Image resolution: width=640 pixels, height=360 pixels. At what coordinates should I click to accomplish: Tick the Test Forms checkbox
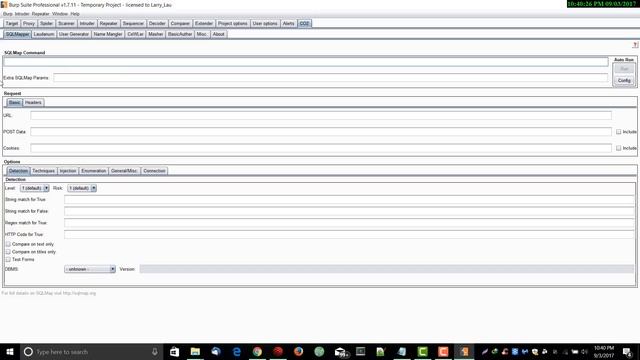[8, 259]
